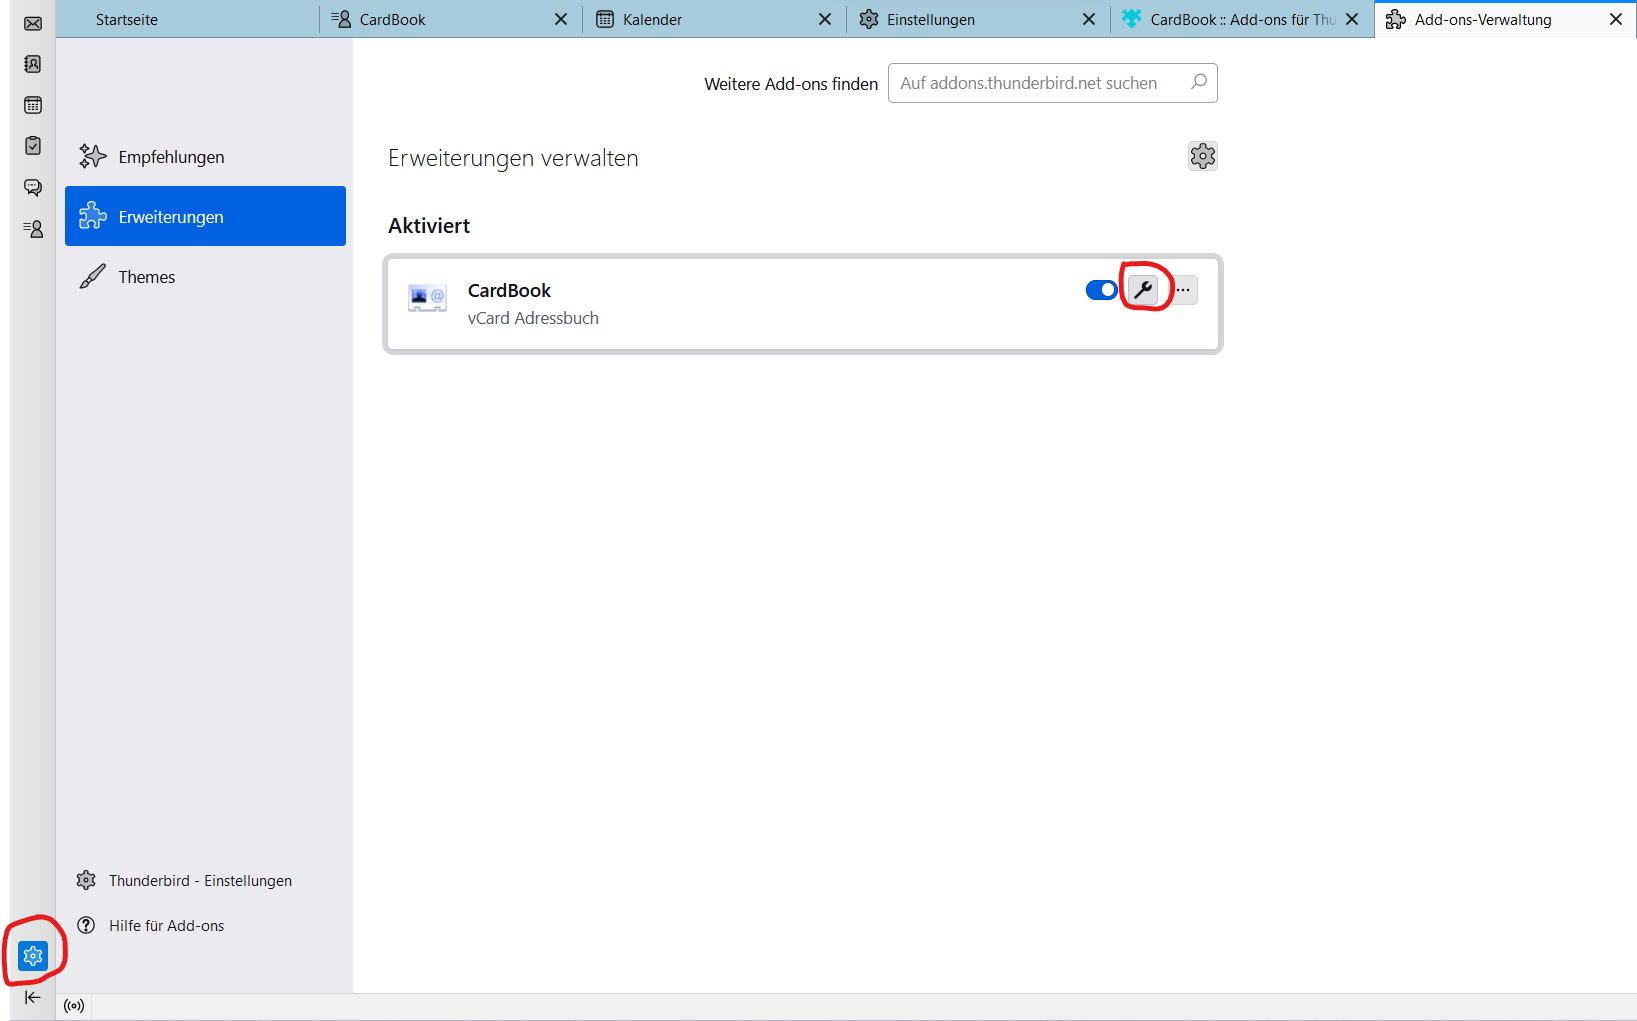Close the Kalender tab

pyautogui.click(x=825, y=19)
